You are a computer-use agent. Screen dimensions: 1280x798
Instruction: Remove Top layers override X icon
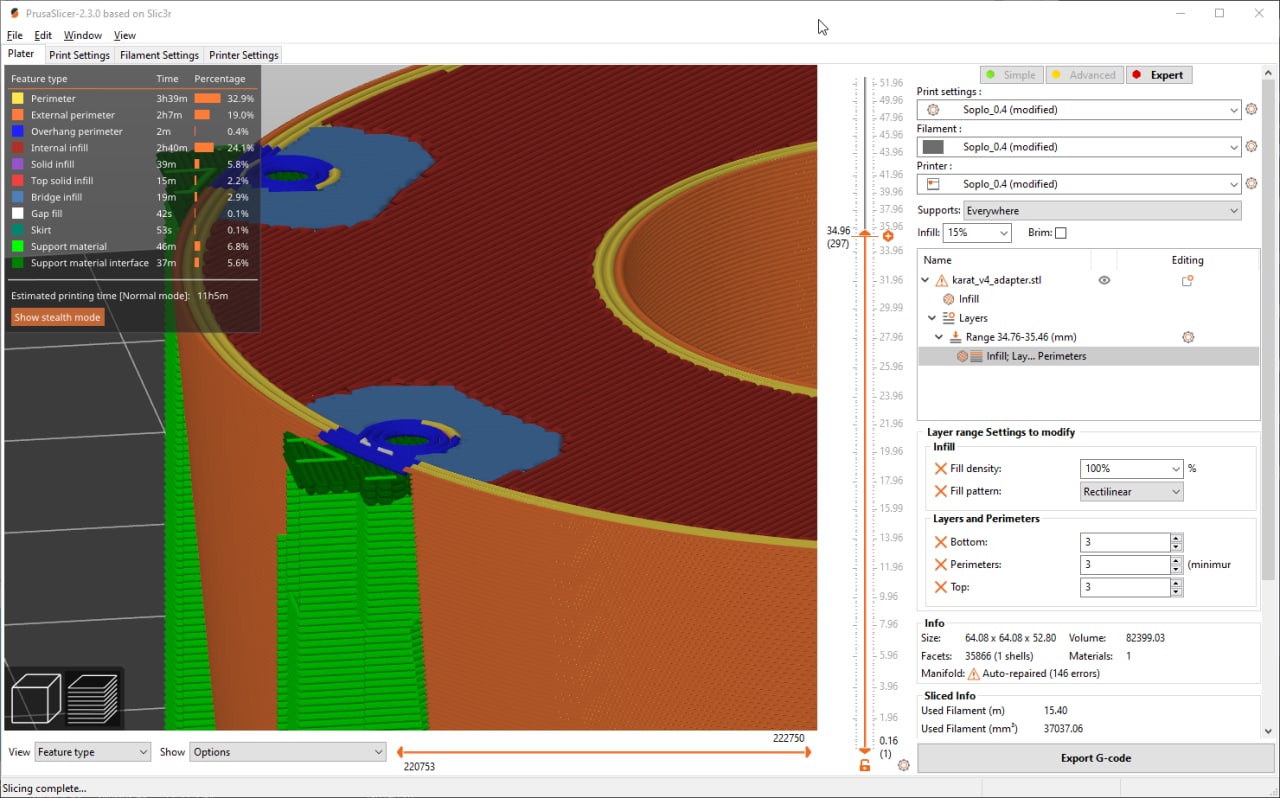tap(940, 588)
